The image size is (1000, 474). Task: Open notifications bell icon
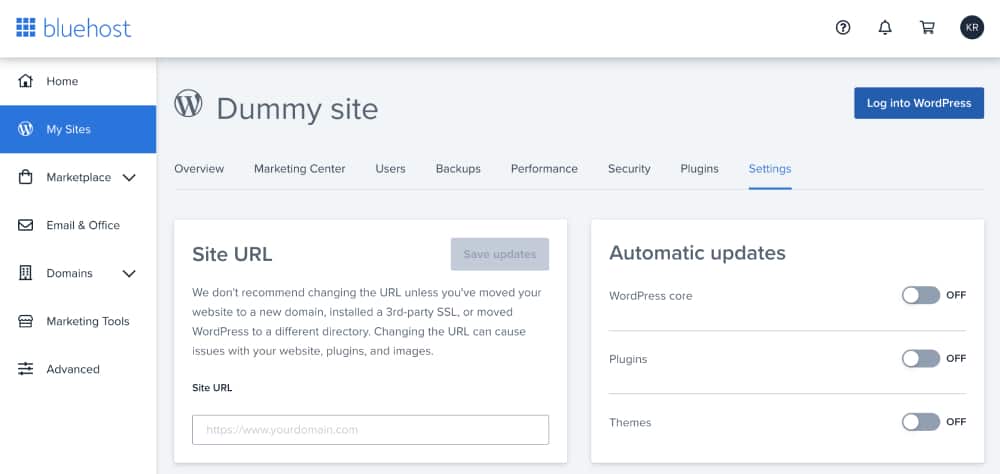[x=885, y=28]
